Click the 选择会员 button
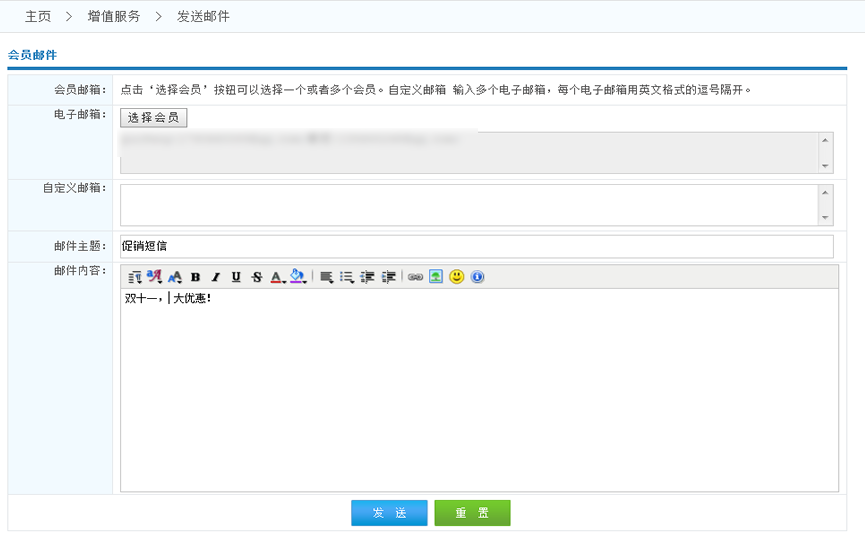The height and width of the screenshot is (536, 865). (153, 118)
